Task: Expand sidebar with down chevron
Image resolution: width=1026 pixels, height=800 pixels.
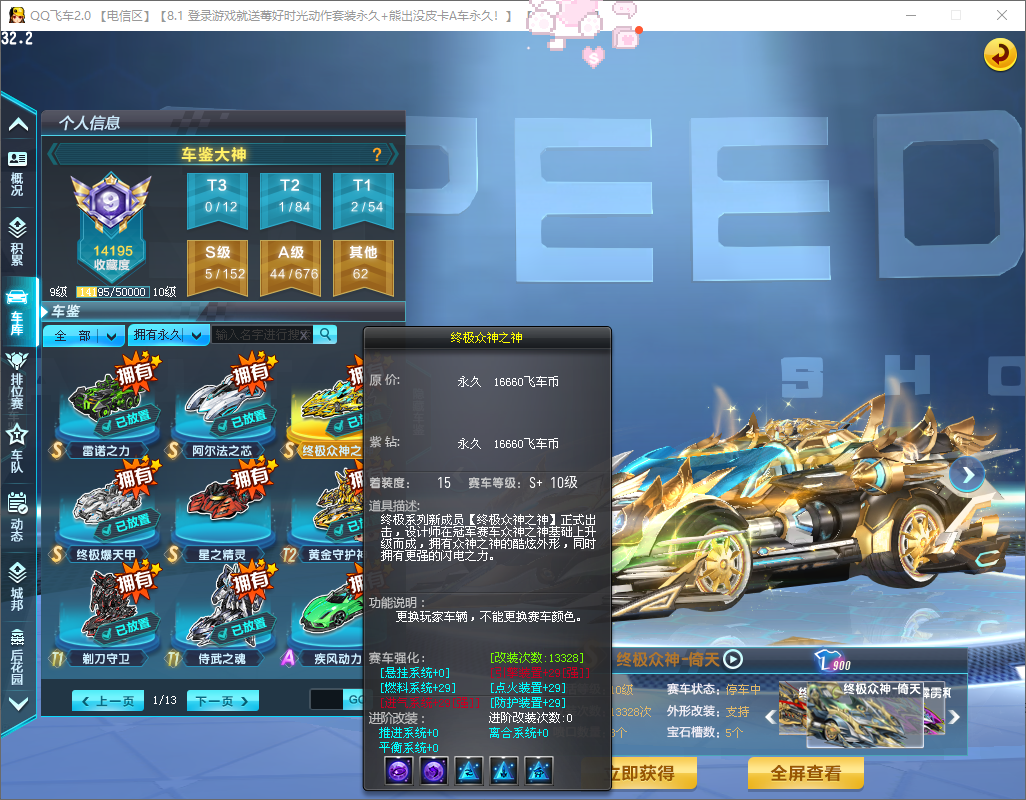Action: tap(18, 703)
